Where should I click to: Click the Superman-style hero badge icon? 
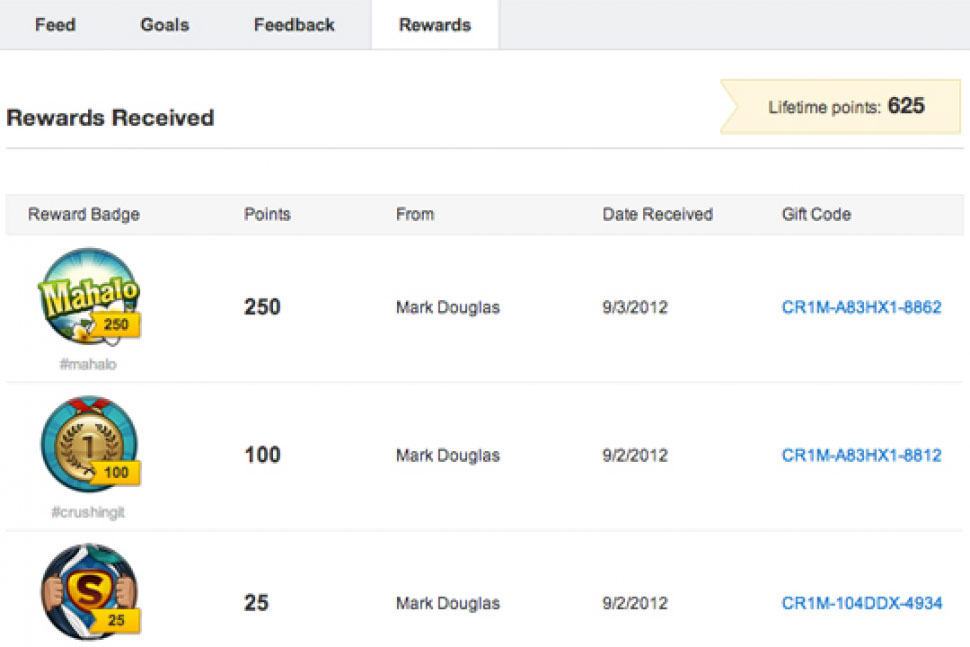click(x=89, y=592)
